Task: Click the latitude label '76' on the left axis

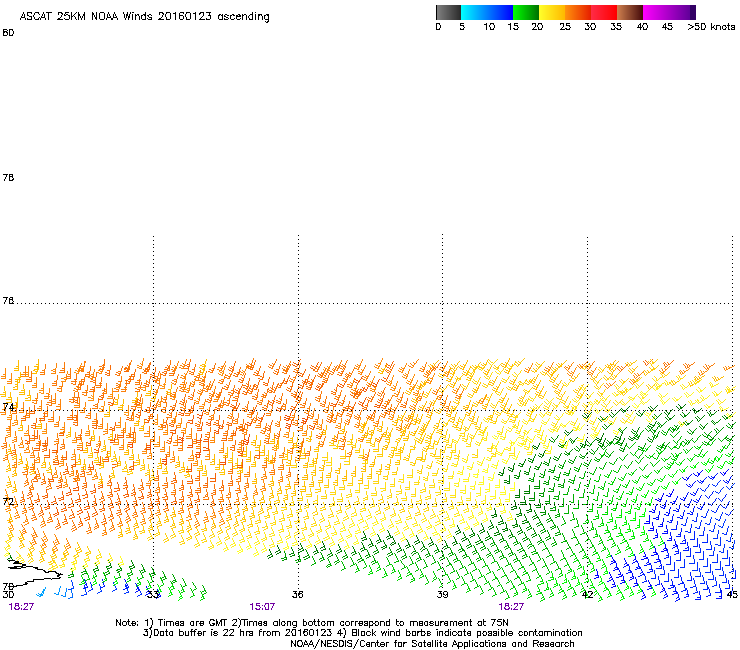Action: 8,301
